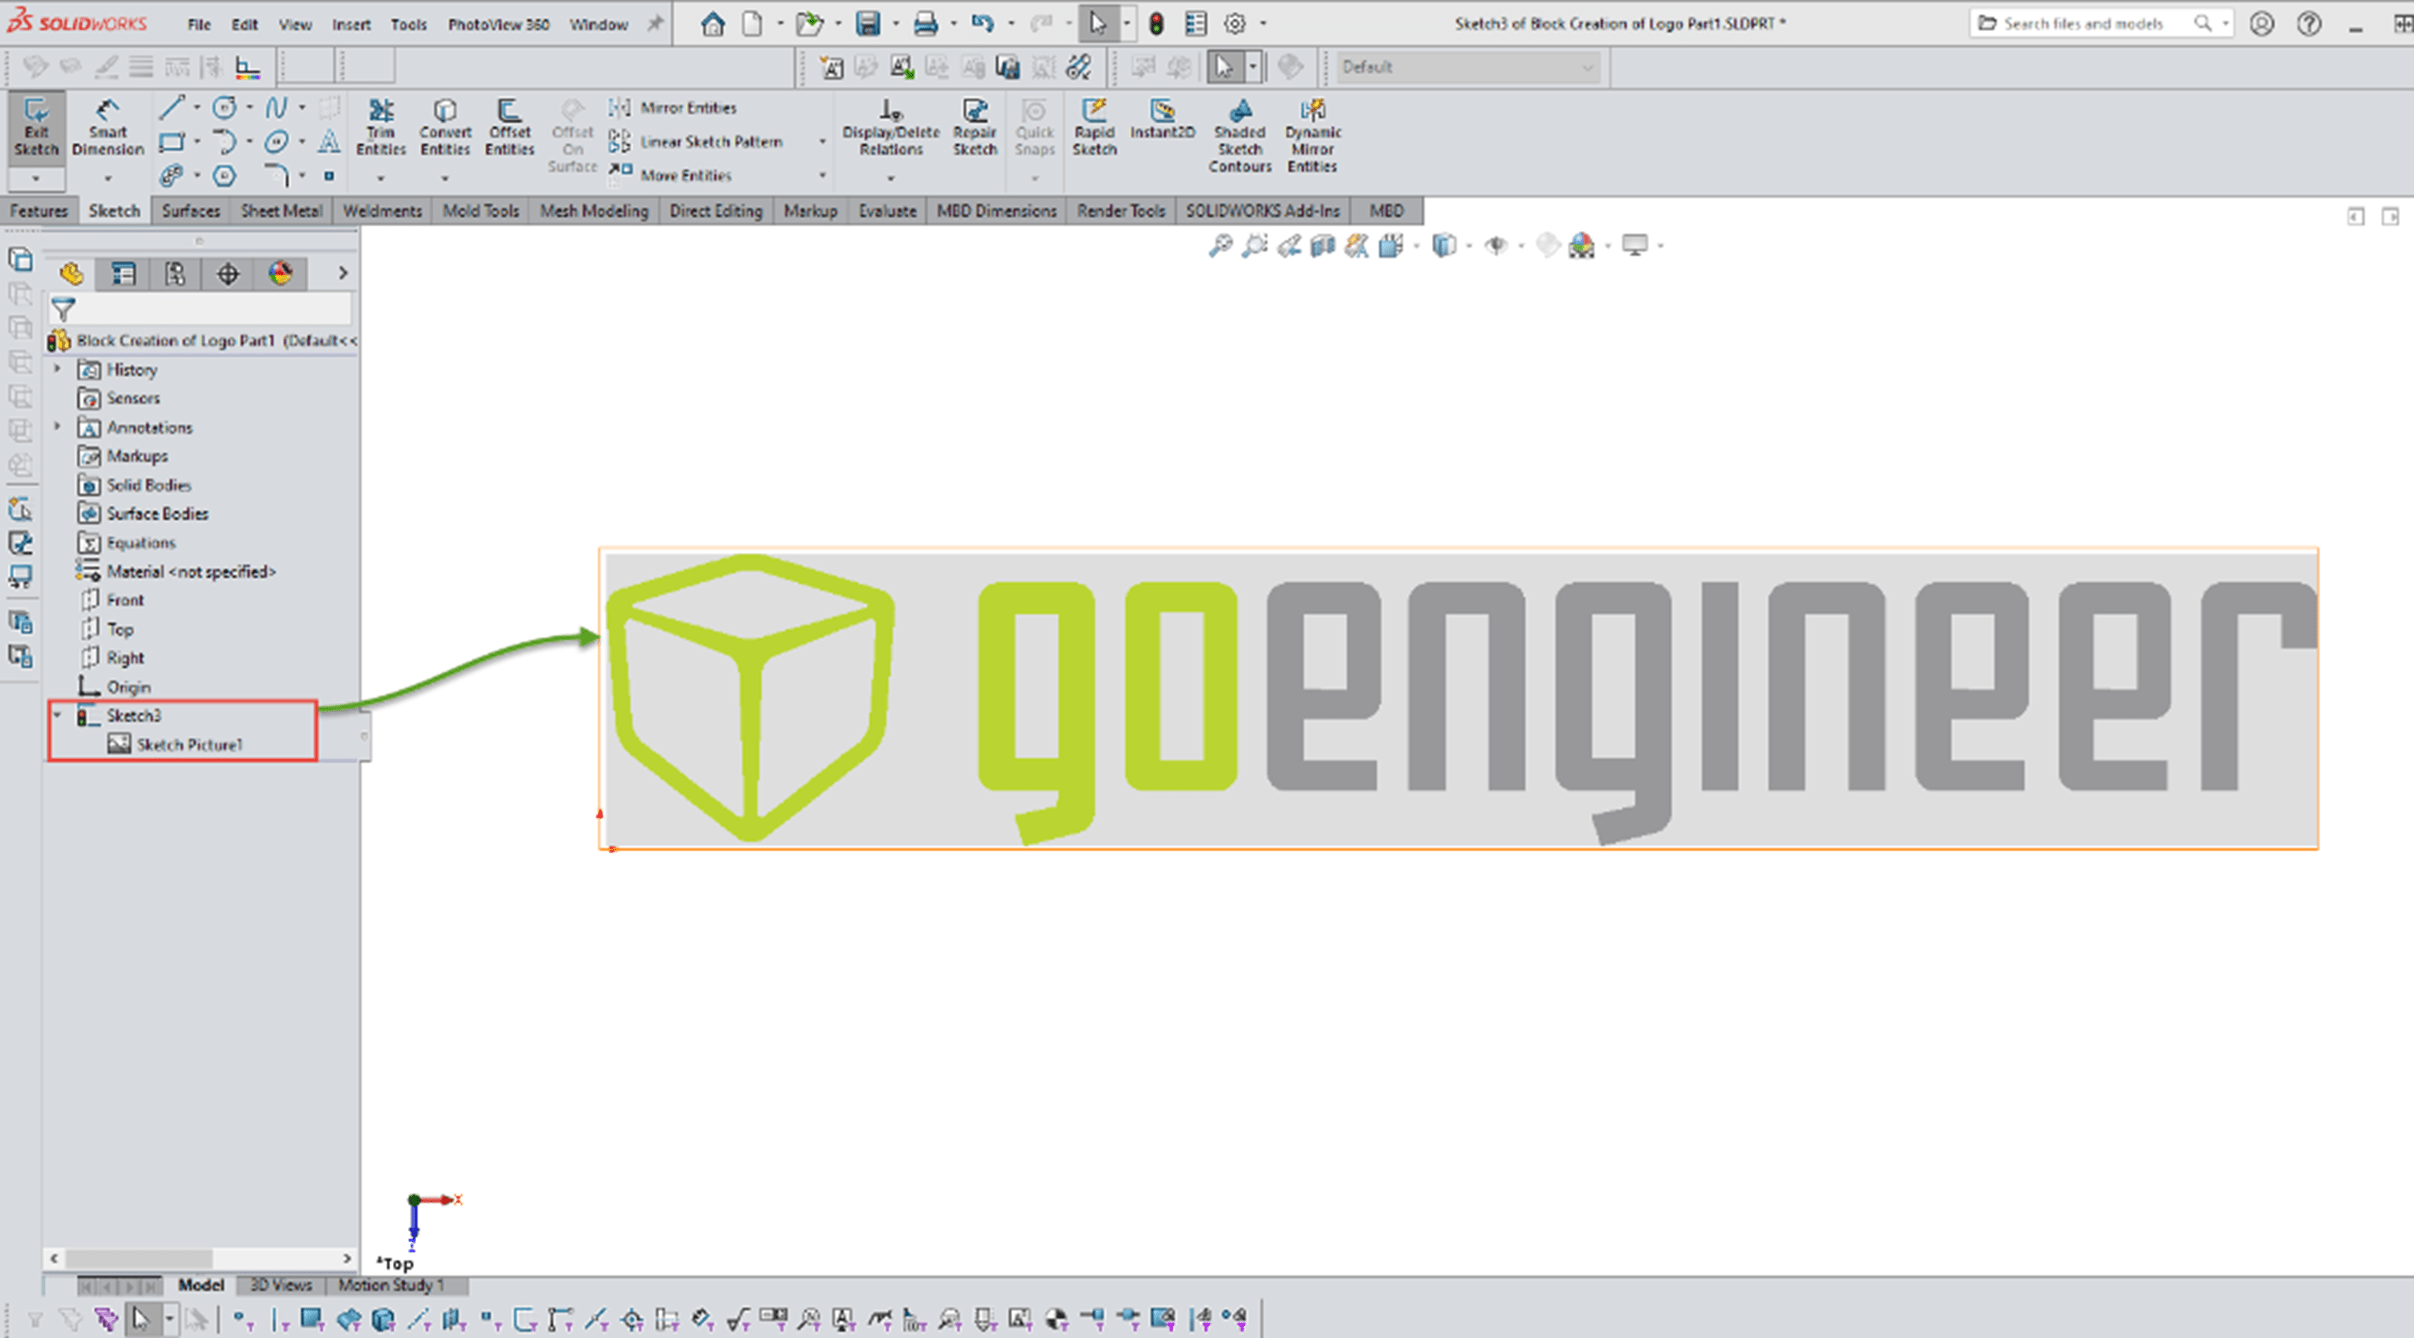
Task: Click the Smart Dimension tool
Action: point(107,127)
